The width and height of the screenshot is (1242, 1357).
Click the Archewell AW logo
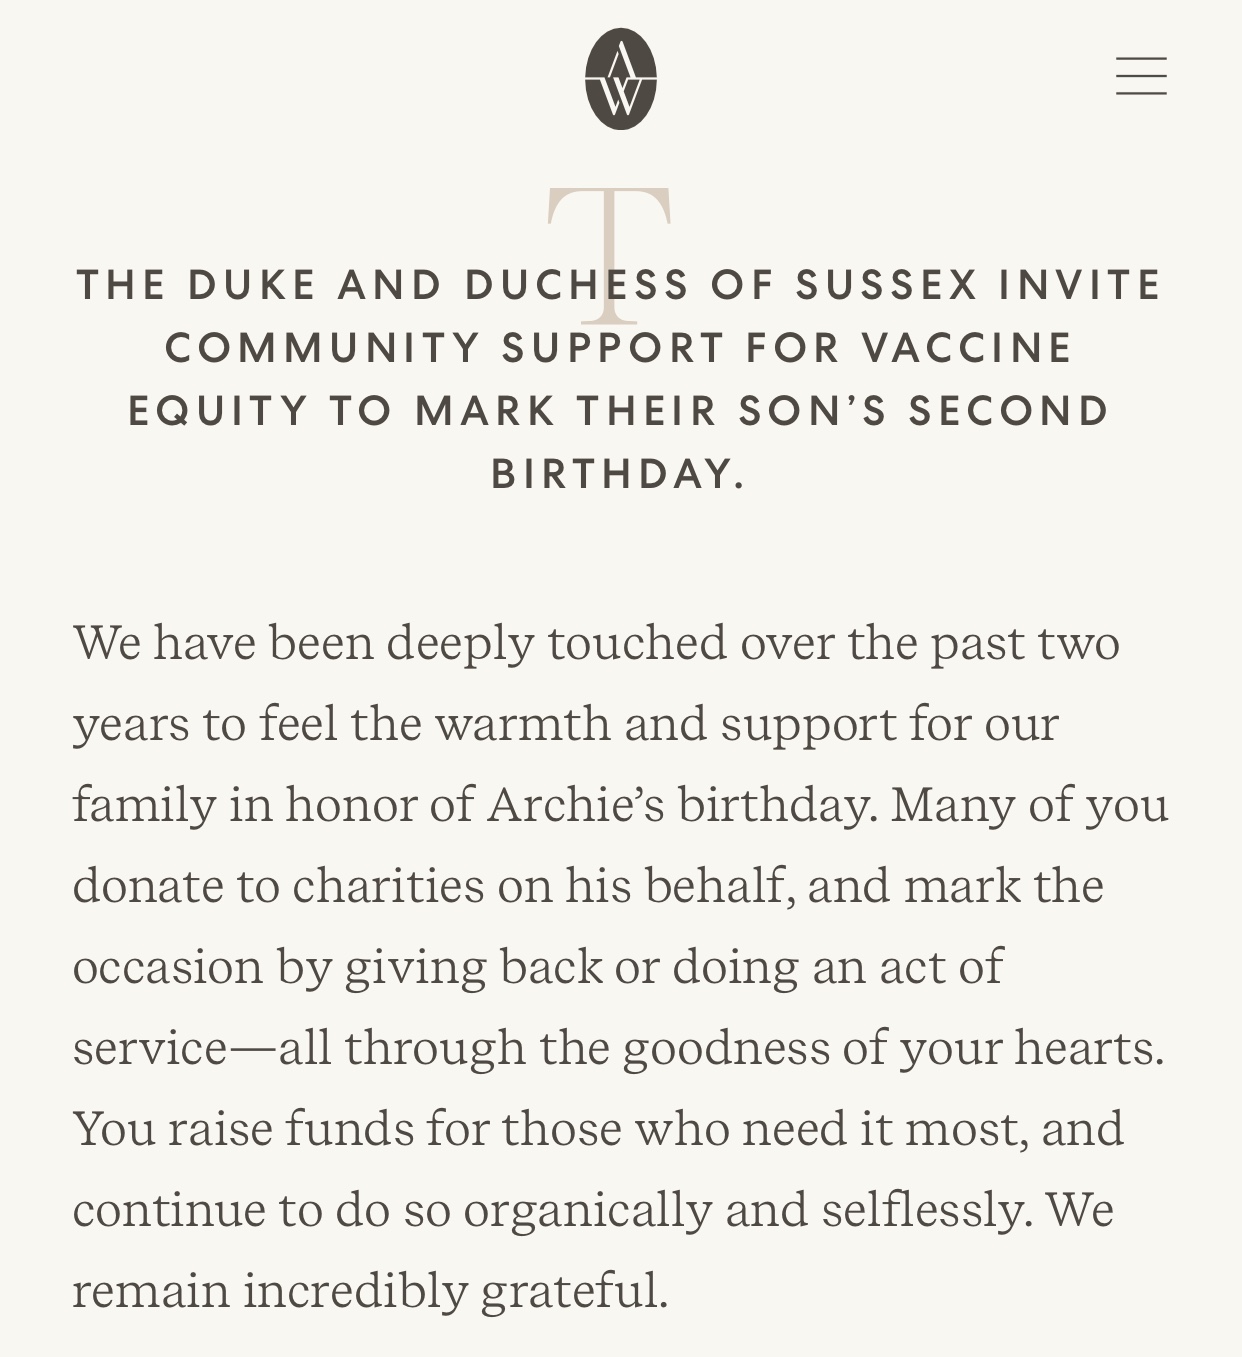pyautogui.click(x=621, y=79)
